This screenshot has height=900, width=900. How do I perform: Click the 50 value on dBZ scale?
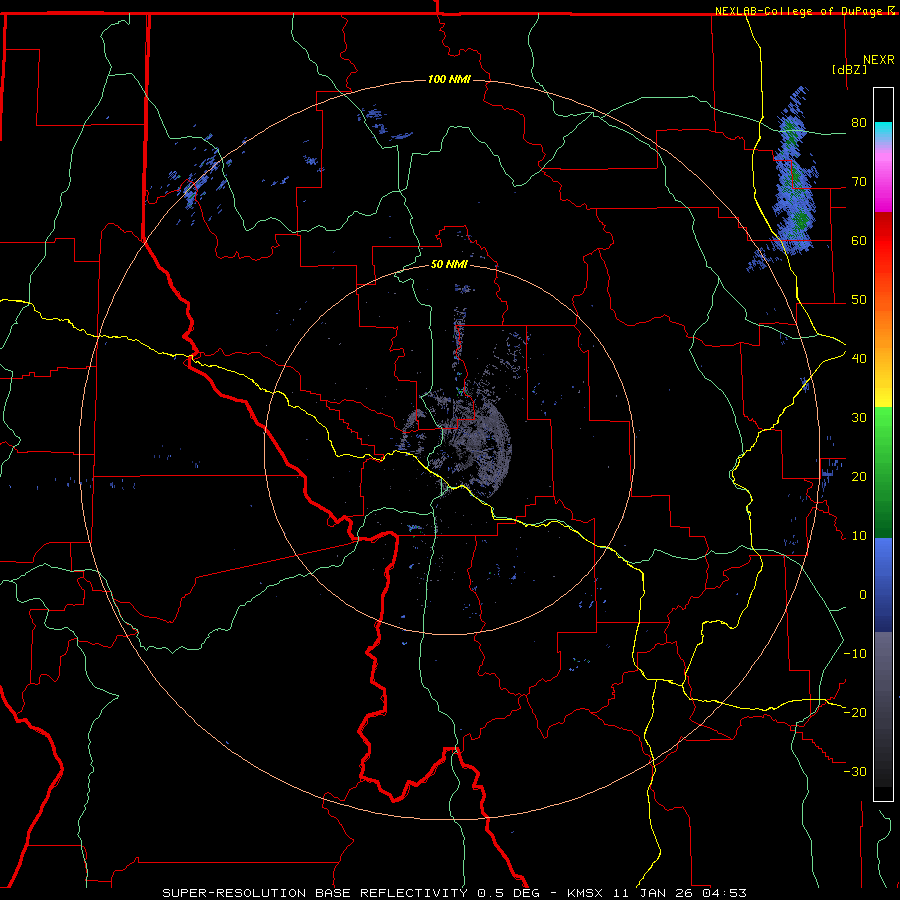859,300
